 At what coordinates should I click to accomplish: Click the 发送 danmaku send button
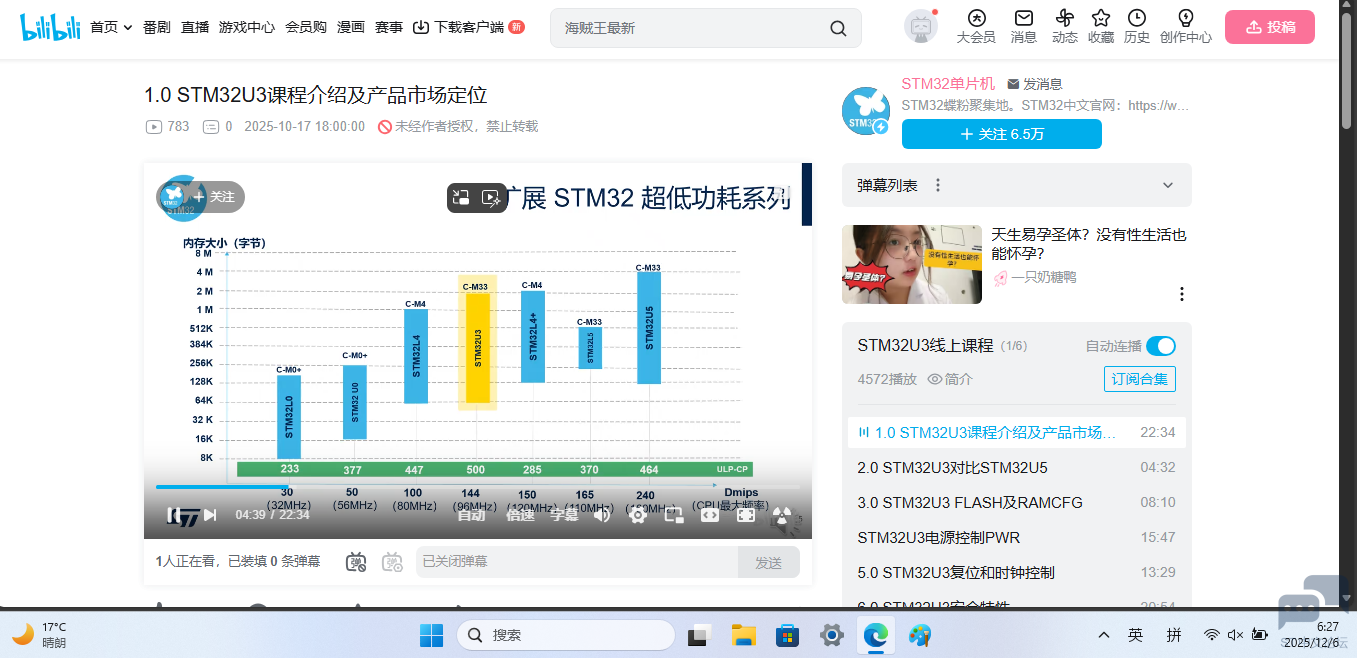click(768, 562)
